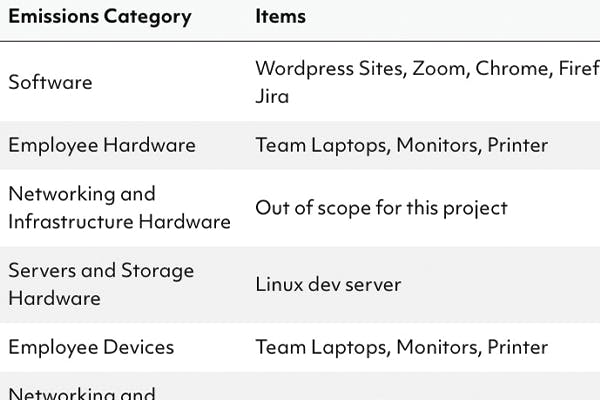600x400 pixels.
Task: Select the "Employee Hardware" category cell
Action: pyautogui.click(x=102, y=145)
